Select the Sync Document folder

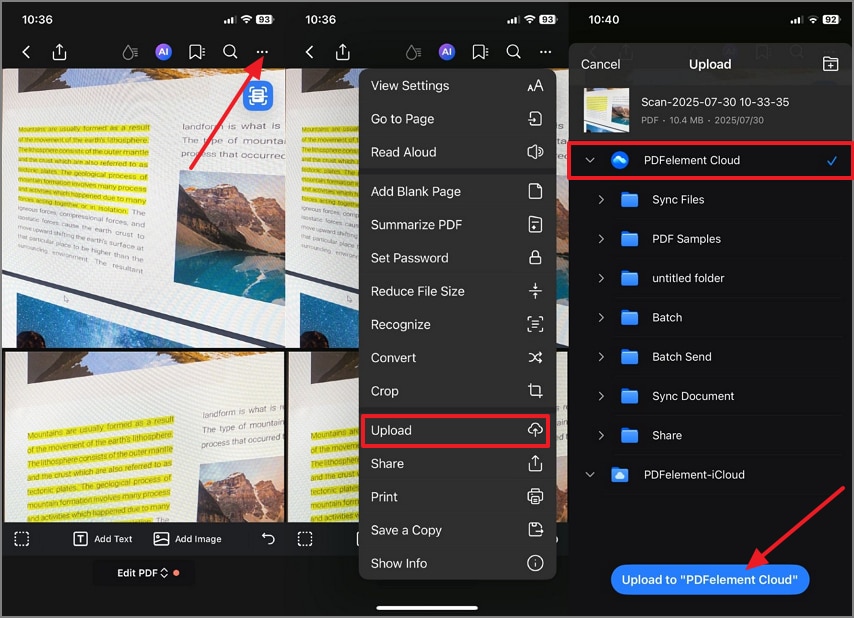710,396
